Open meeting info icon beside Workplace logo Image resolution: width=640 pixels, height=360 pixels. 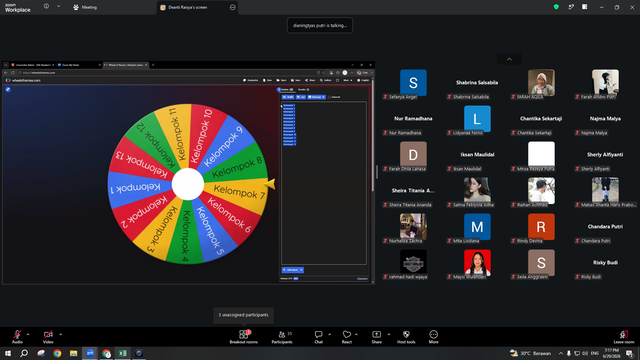[46, 7]
